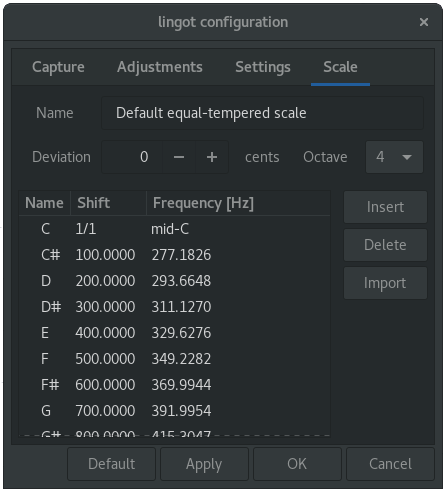
Task: Click the 700.0000 shift value
Action: coord(105,411)
